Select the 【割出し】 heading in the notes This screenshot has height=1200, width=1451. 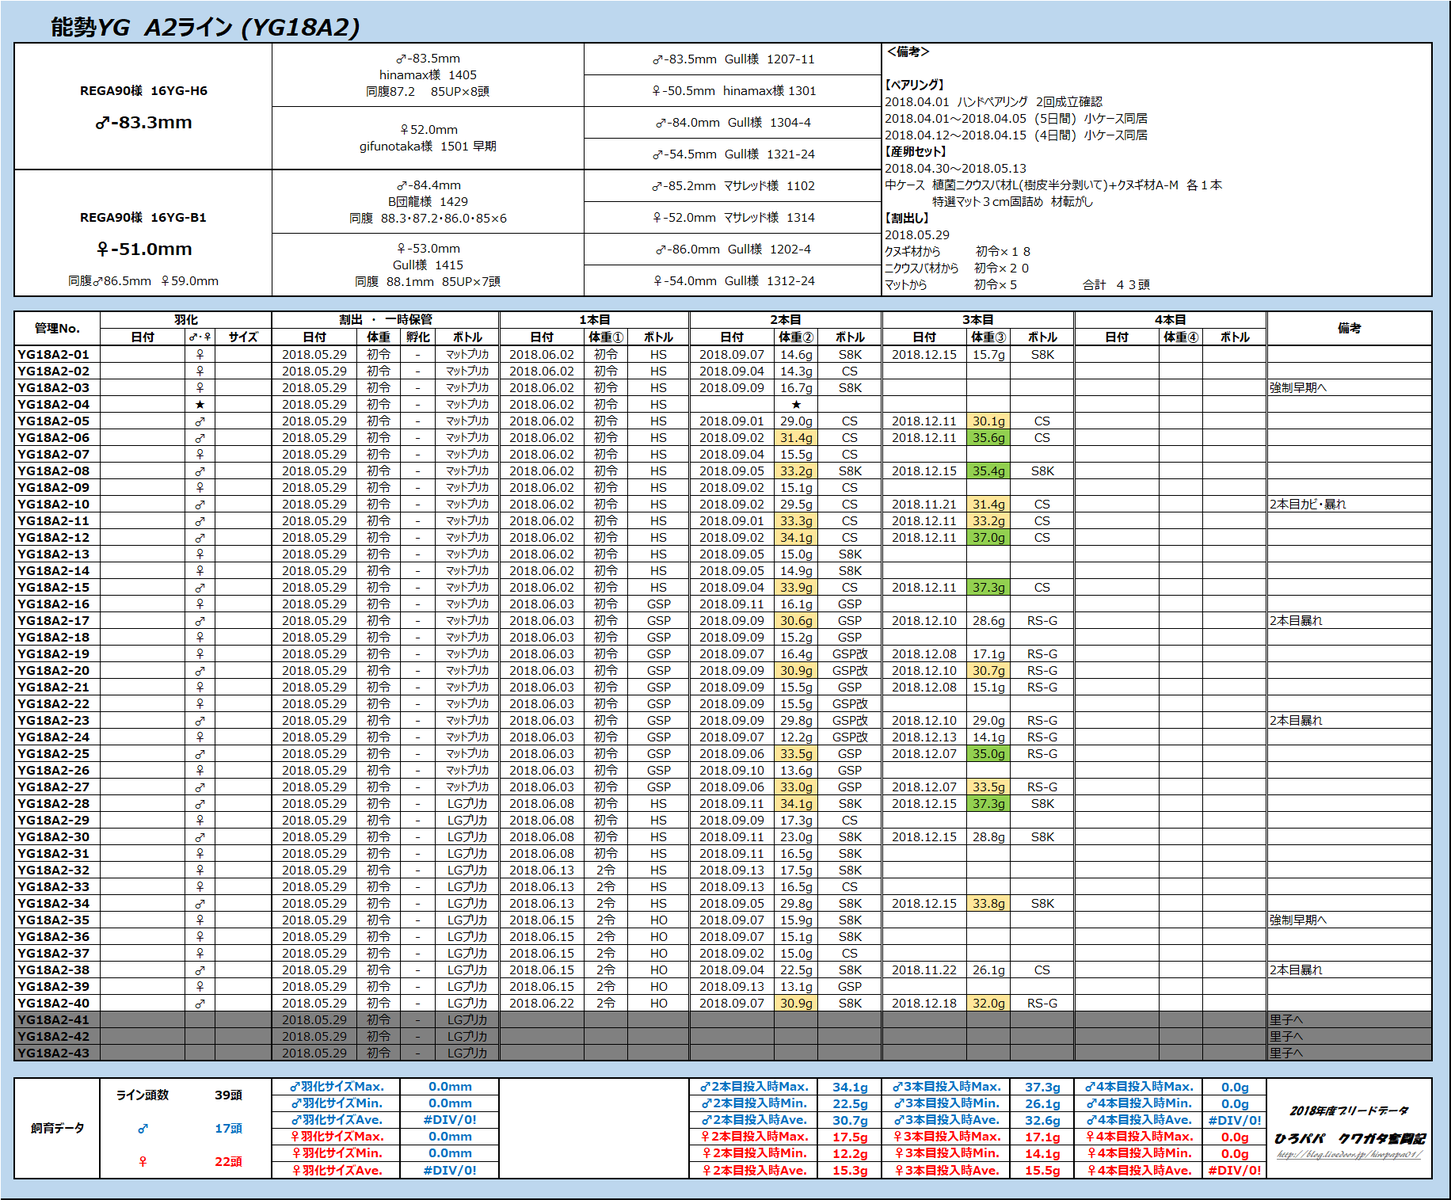pyautogui.click(x=907, y=218)
